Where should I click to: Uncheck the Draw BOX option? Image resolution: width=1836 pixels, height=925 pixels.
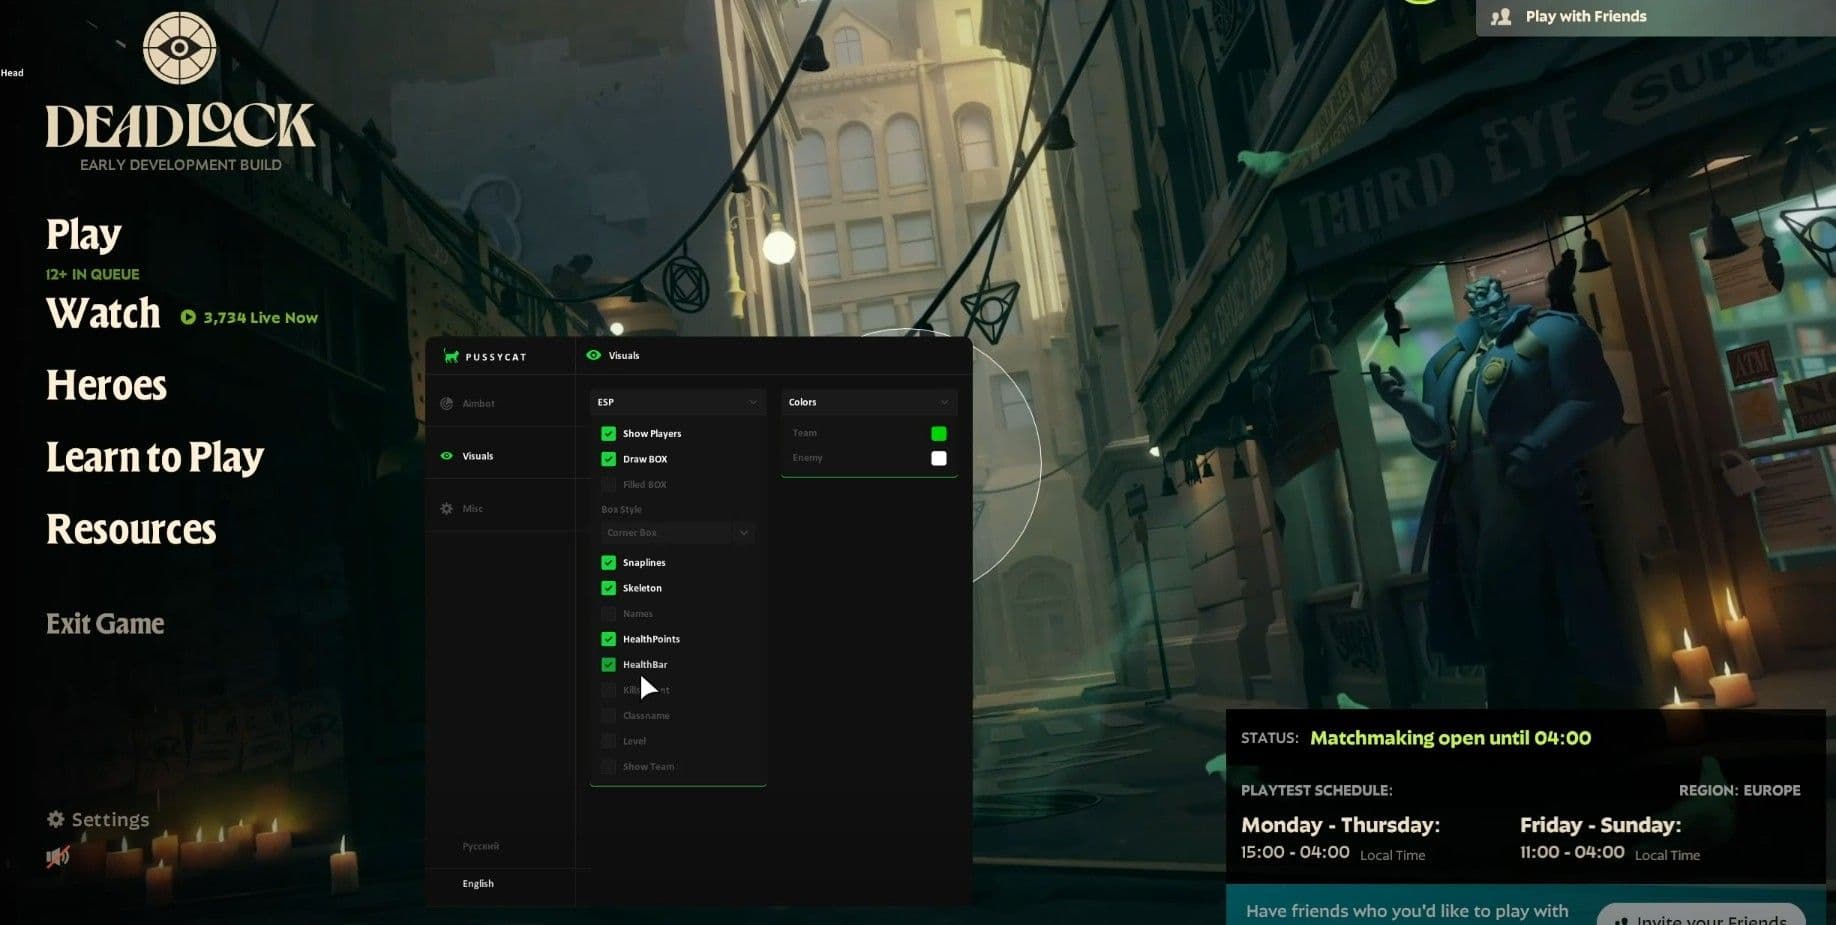[x=608, y=459]
